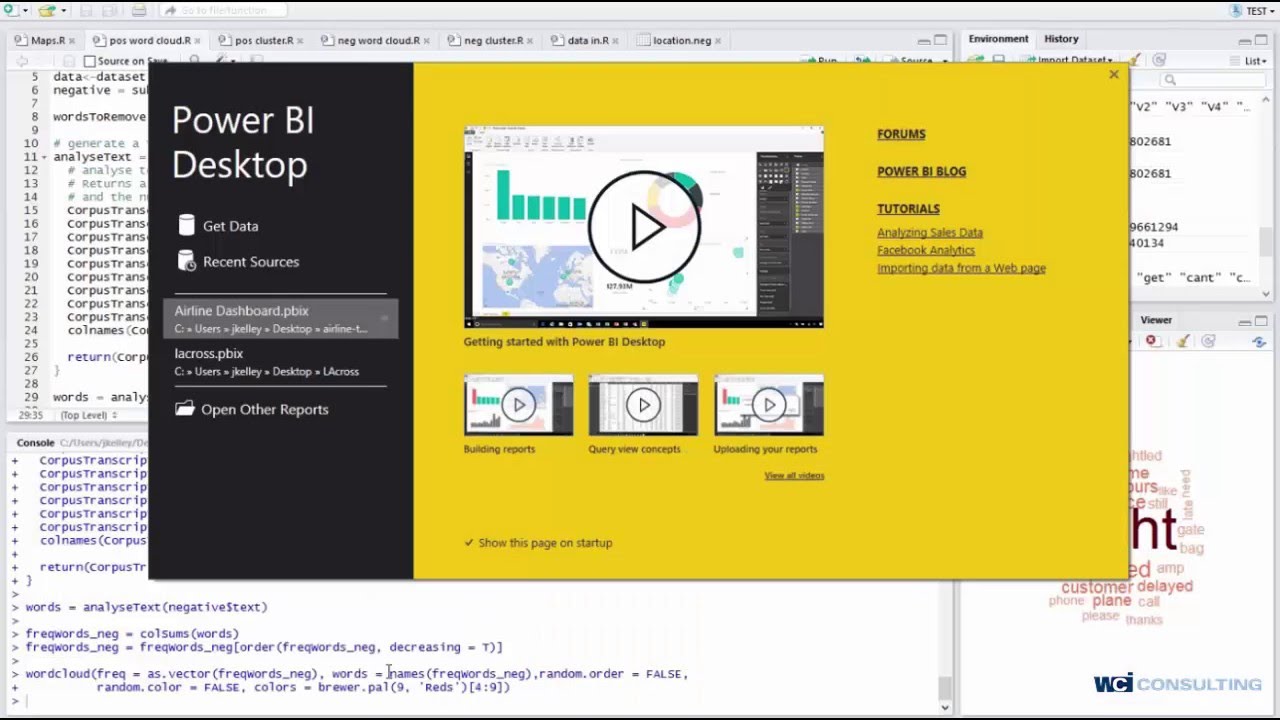The width and height of the screenshot is (1280, 720).
Task: Play the Getting started with Power BI video
Action: (x=643, y=227)
